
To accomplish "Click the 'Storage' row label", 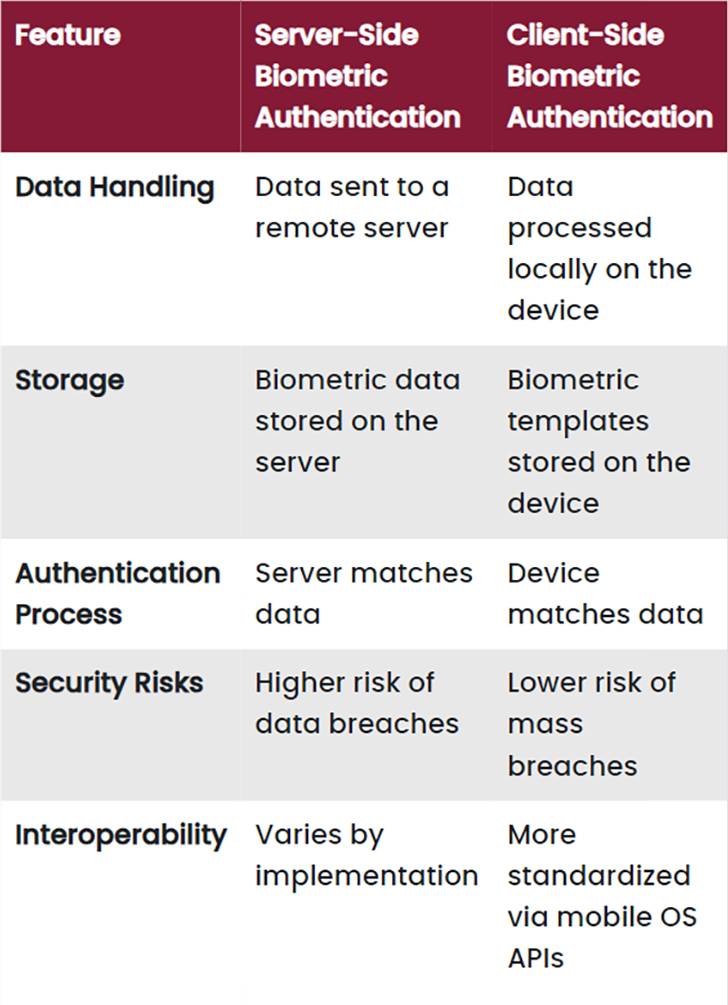I will pyautogui.click(x=69, y=381).
